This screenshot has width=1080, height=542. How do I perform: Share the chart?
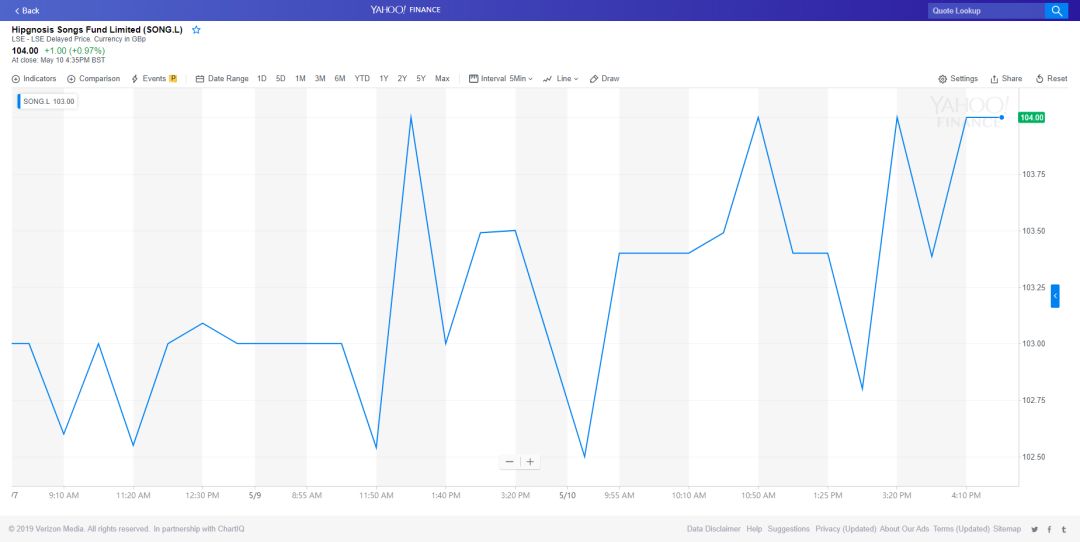point(1006,79)
